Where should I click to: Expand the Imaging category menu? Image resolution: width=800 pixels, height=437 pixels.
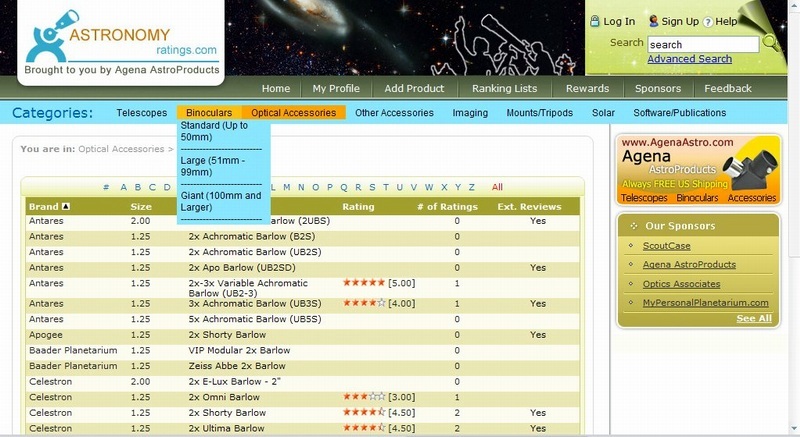470,113
